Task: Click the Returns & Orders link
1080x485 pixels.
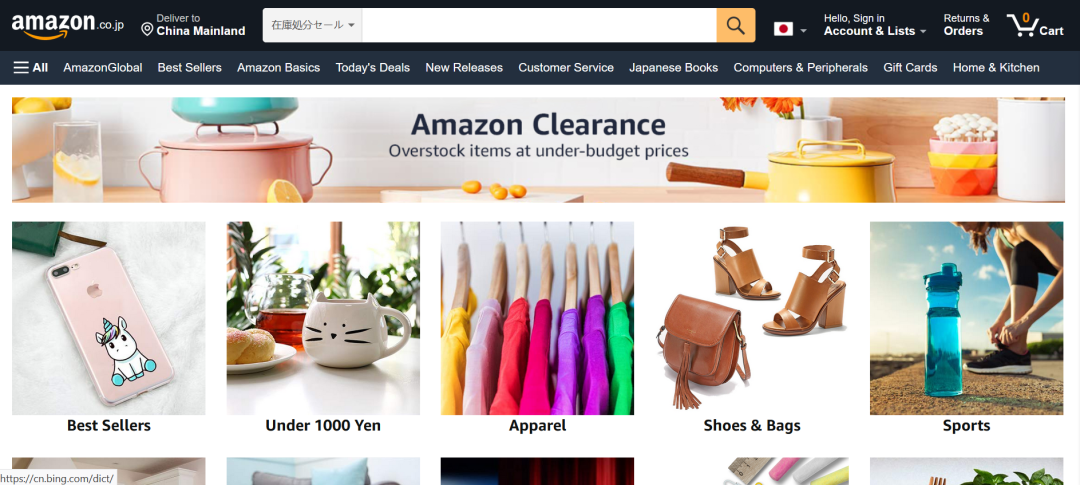Action: click(966, 25)
